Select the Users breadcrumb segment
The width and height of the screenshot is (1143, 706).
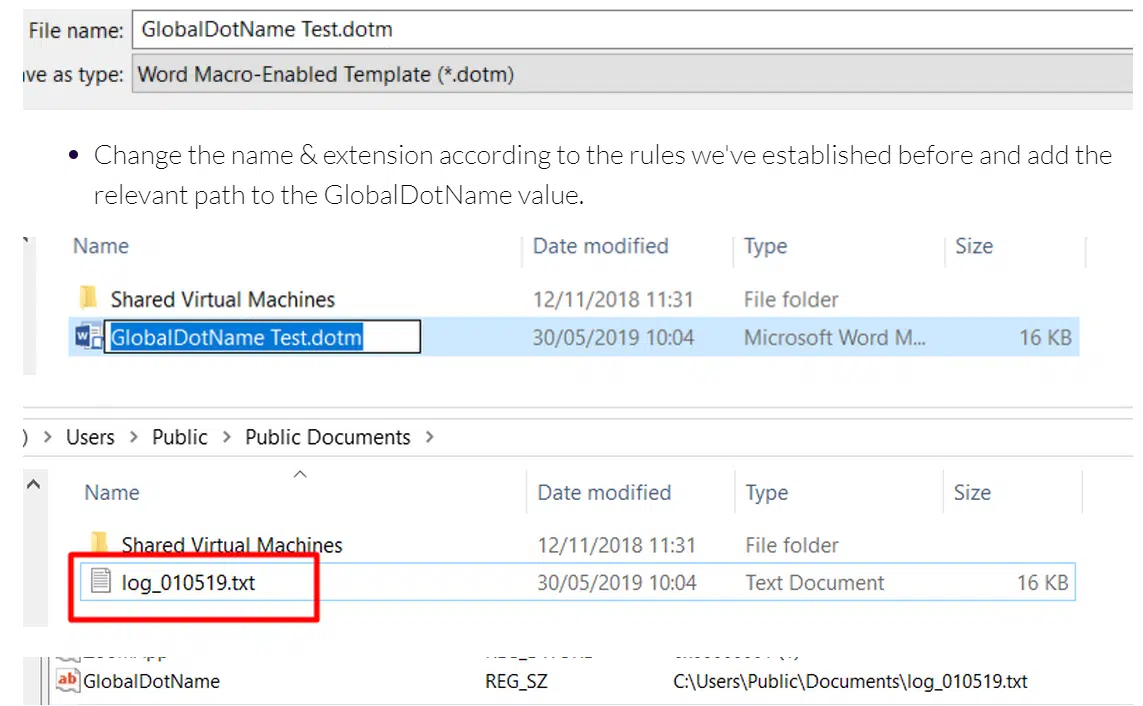90,437
